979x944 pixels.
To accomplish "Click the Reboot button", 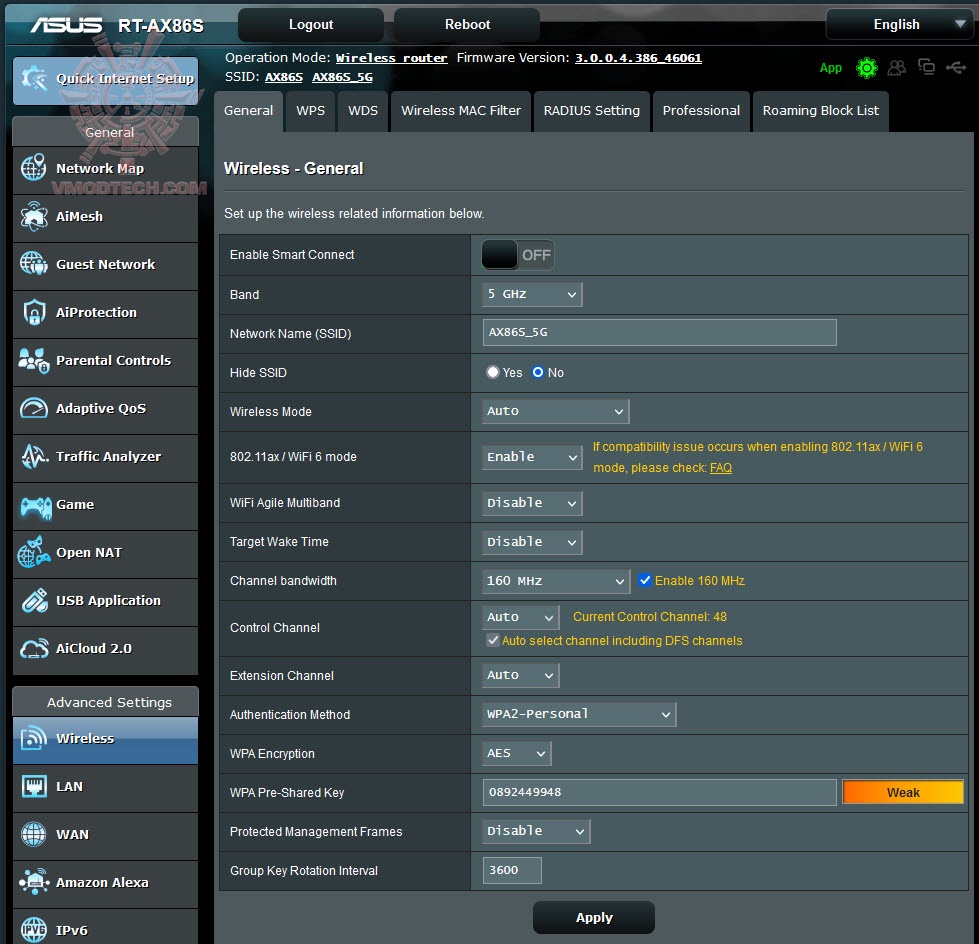I will 467,25.
